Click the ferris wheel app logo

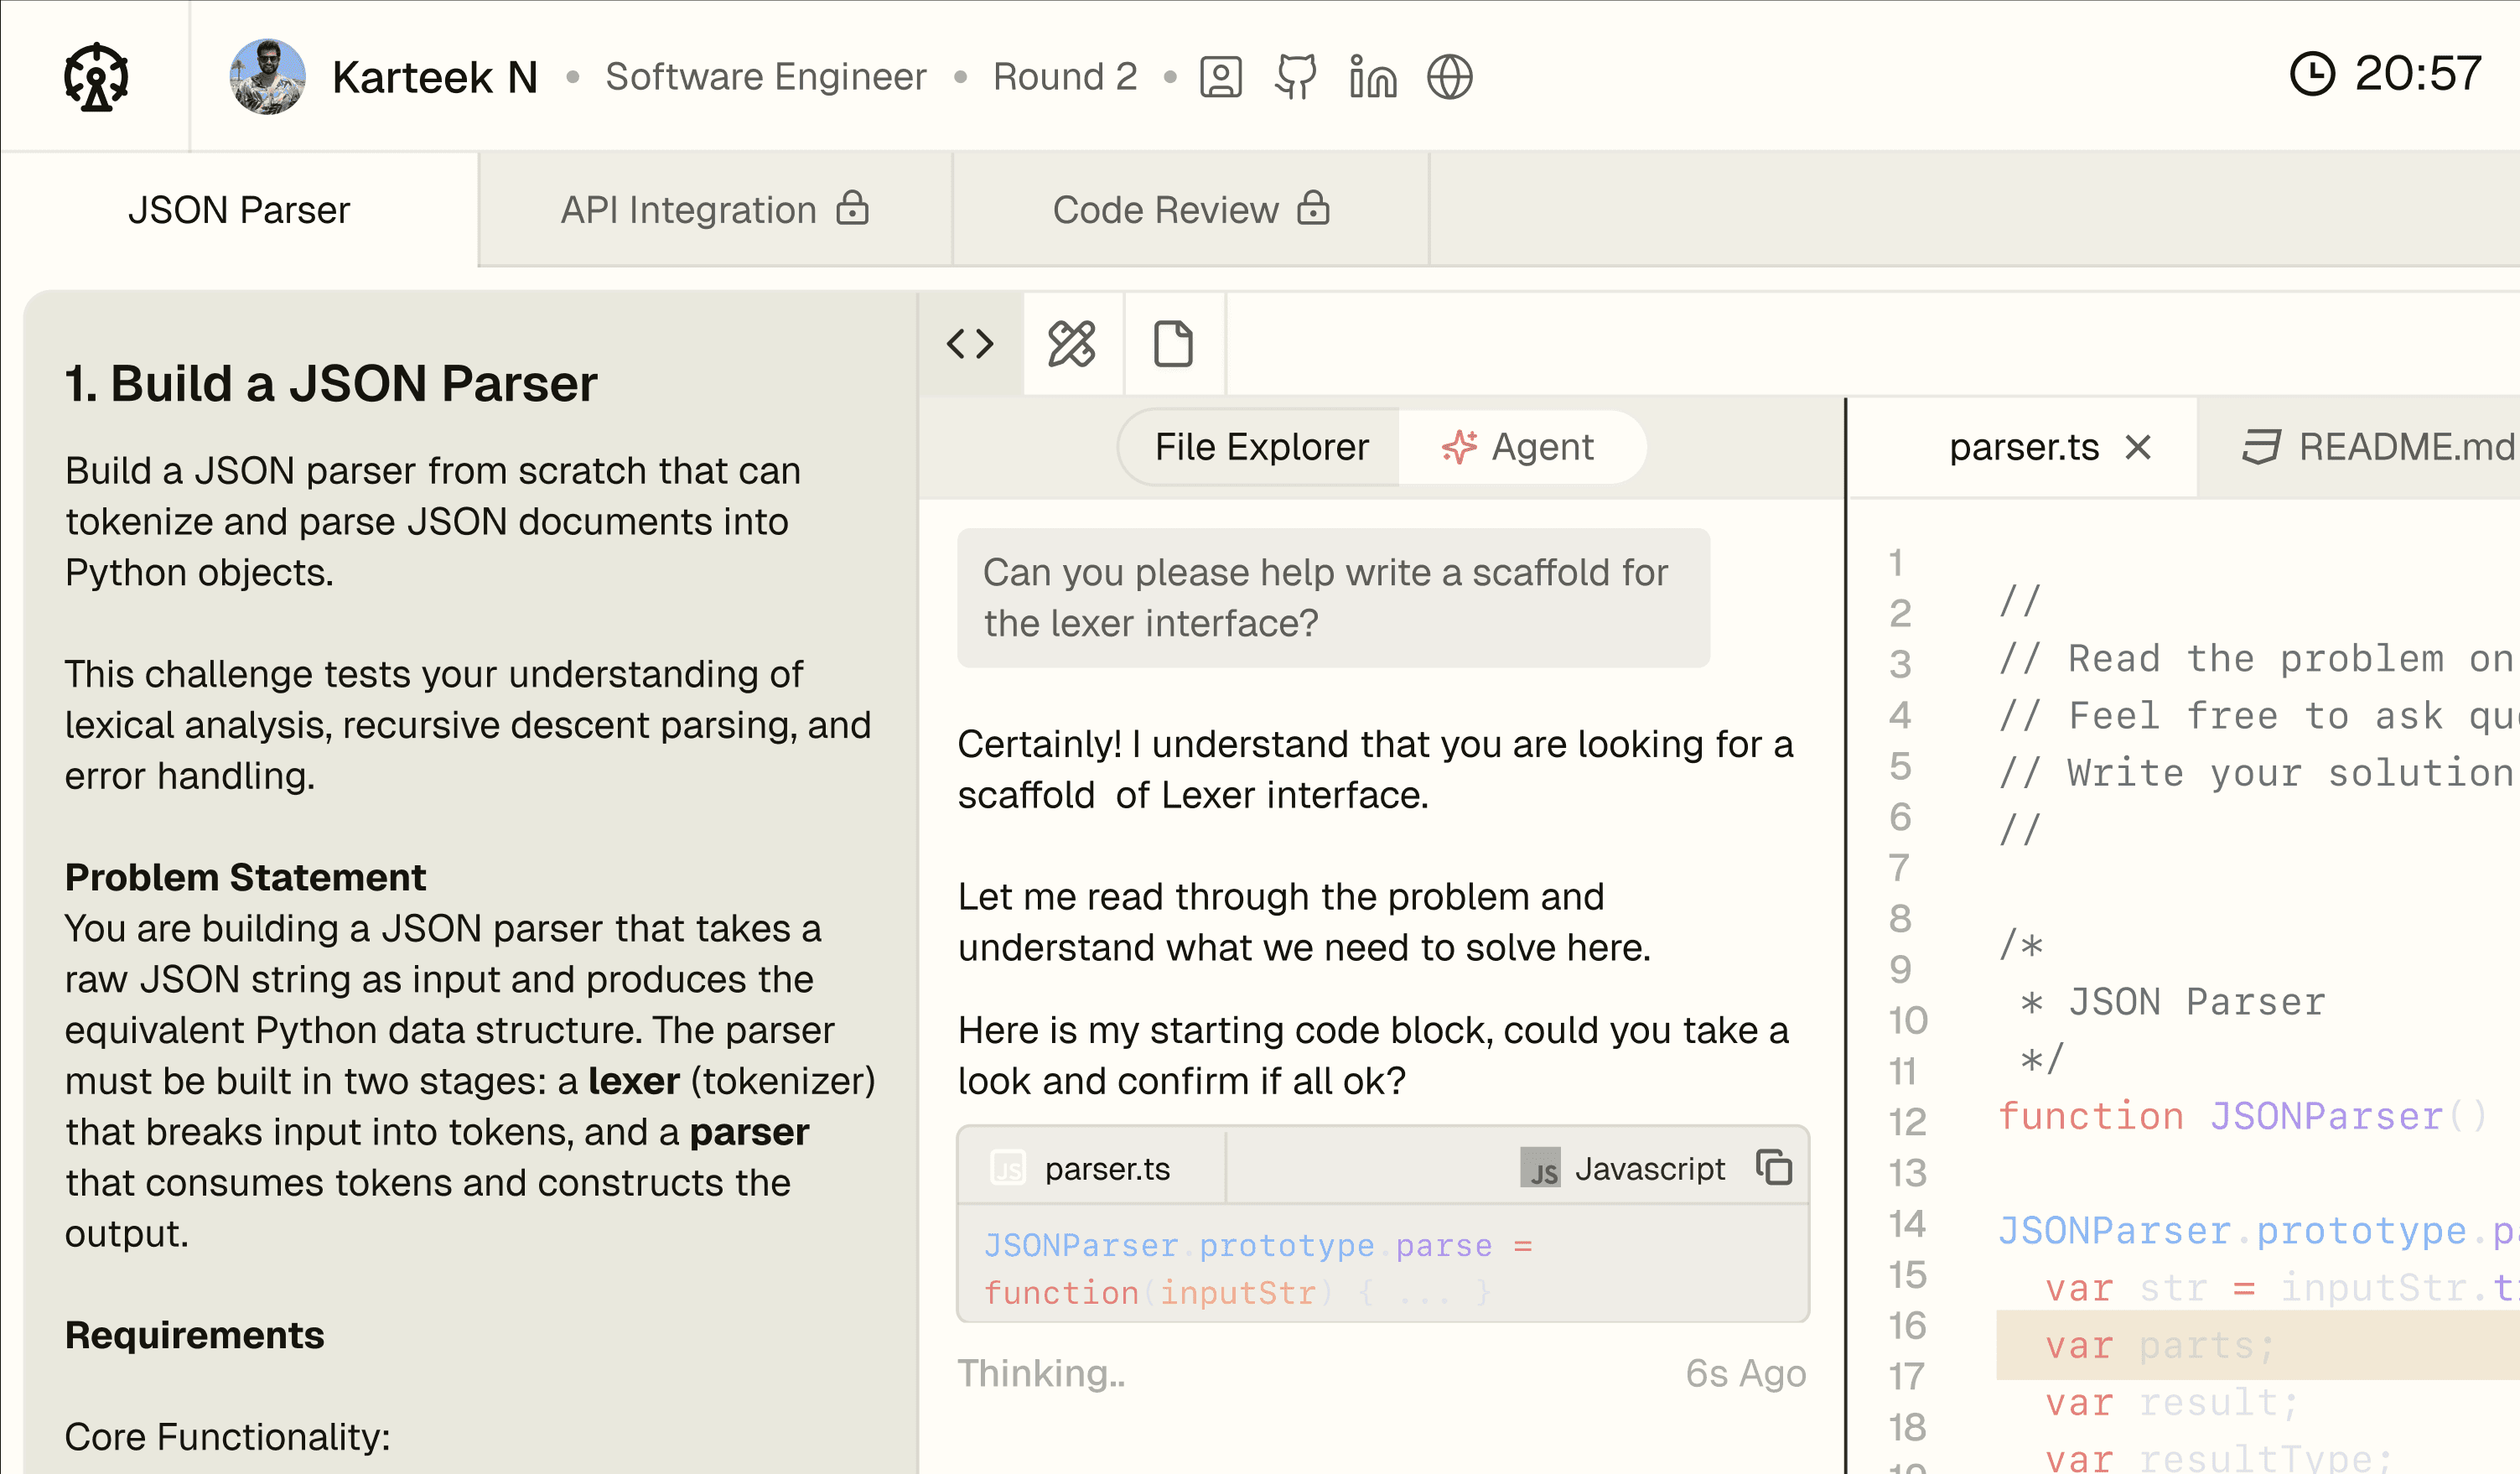pyautogui.click(x=96, y=77)
